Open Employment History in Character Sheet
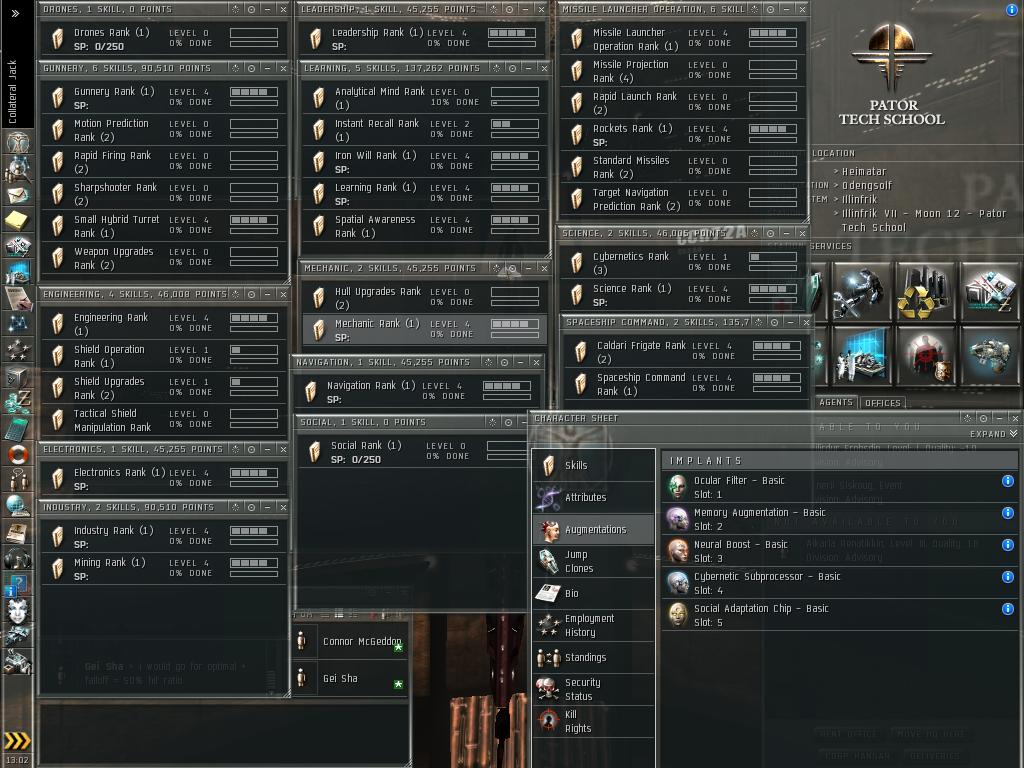1024x768 pixels. click(594, 626)
